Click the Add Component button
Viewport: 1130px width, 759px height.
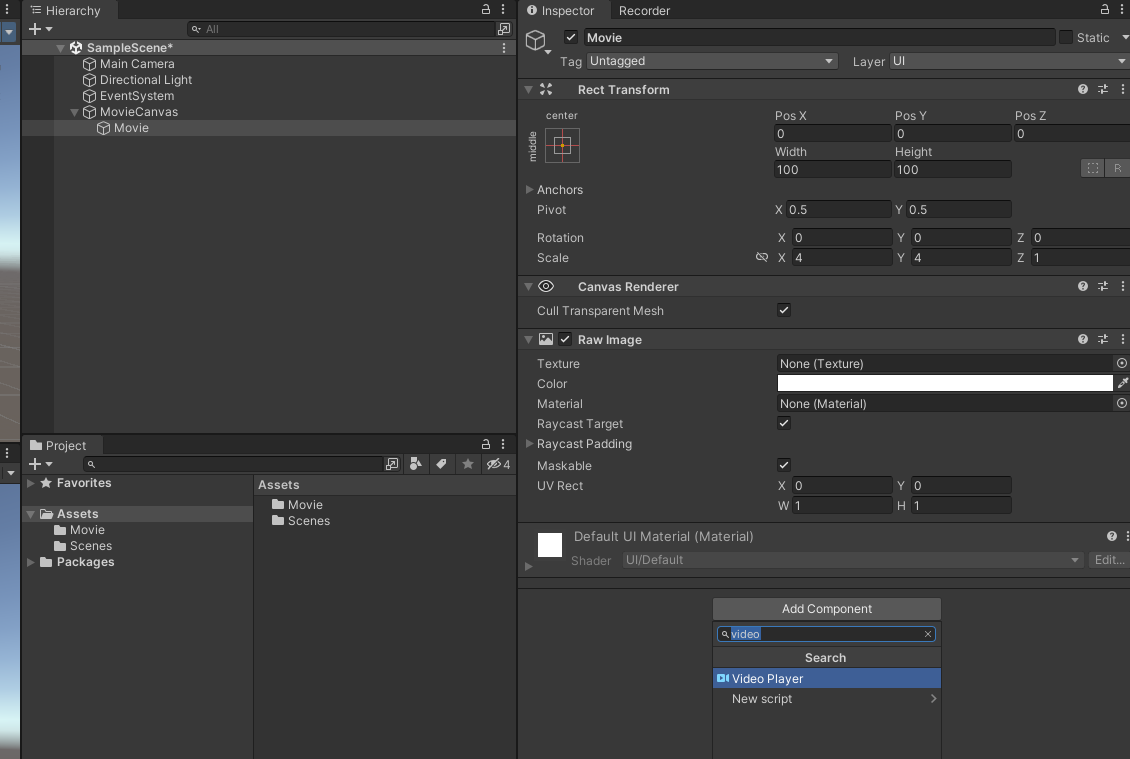pos(825,608)
